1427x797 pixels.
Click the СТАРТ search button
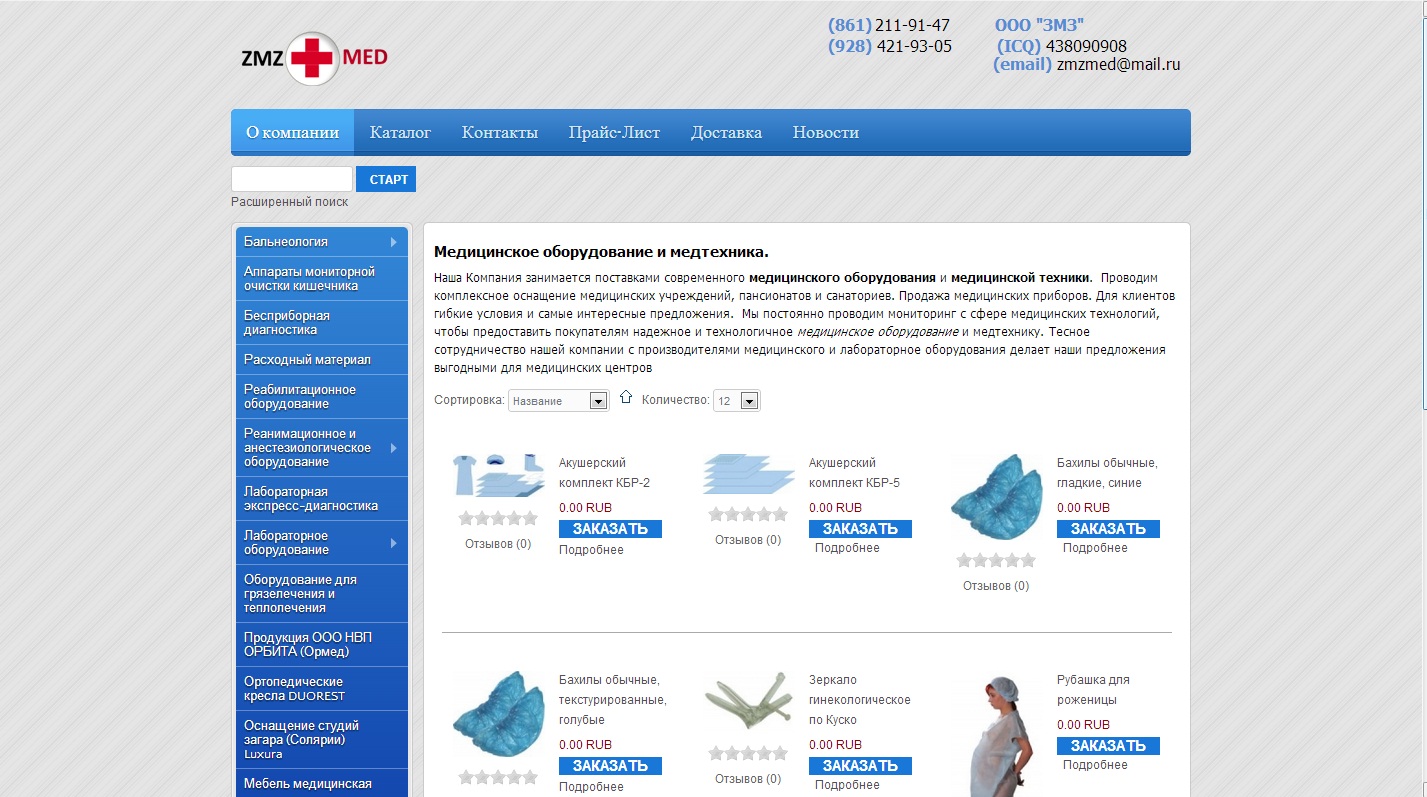(x=386, y=179)
